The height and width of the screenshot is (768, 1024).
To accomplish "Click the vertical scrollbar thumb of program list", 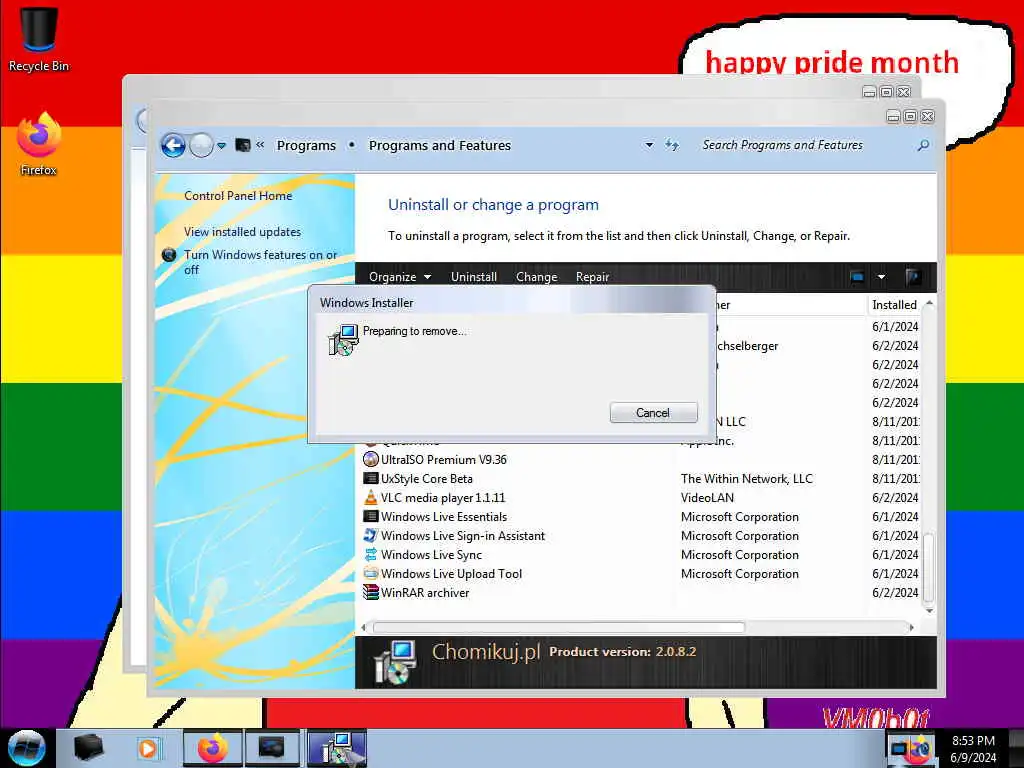I will [929, 566].
